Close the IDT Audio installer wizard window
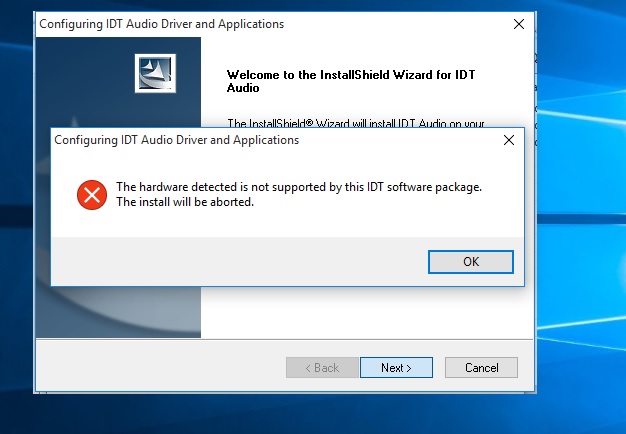Screen dimensions: 626x434 519,24
